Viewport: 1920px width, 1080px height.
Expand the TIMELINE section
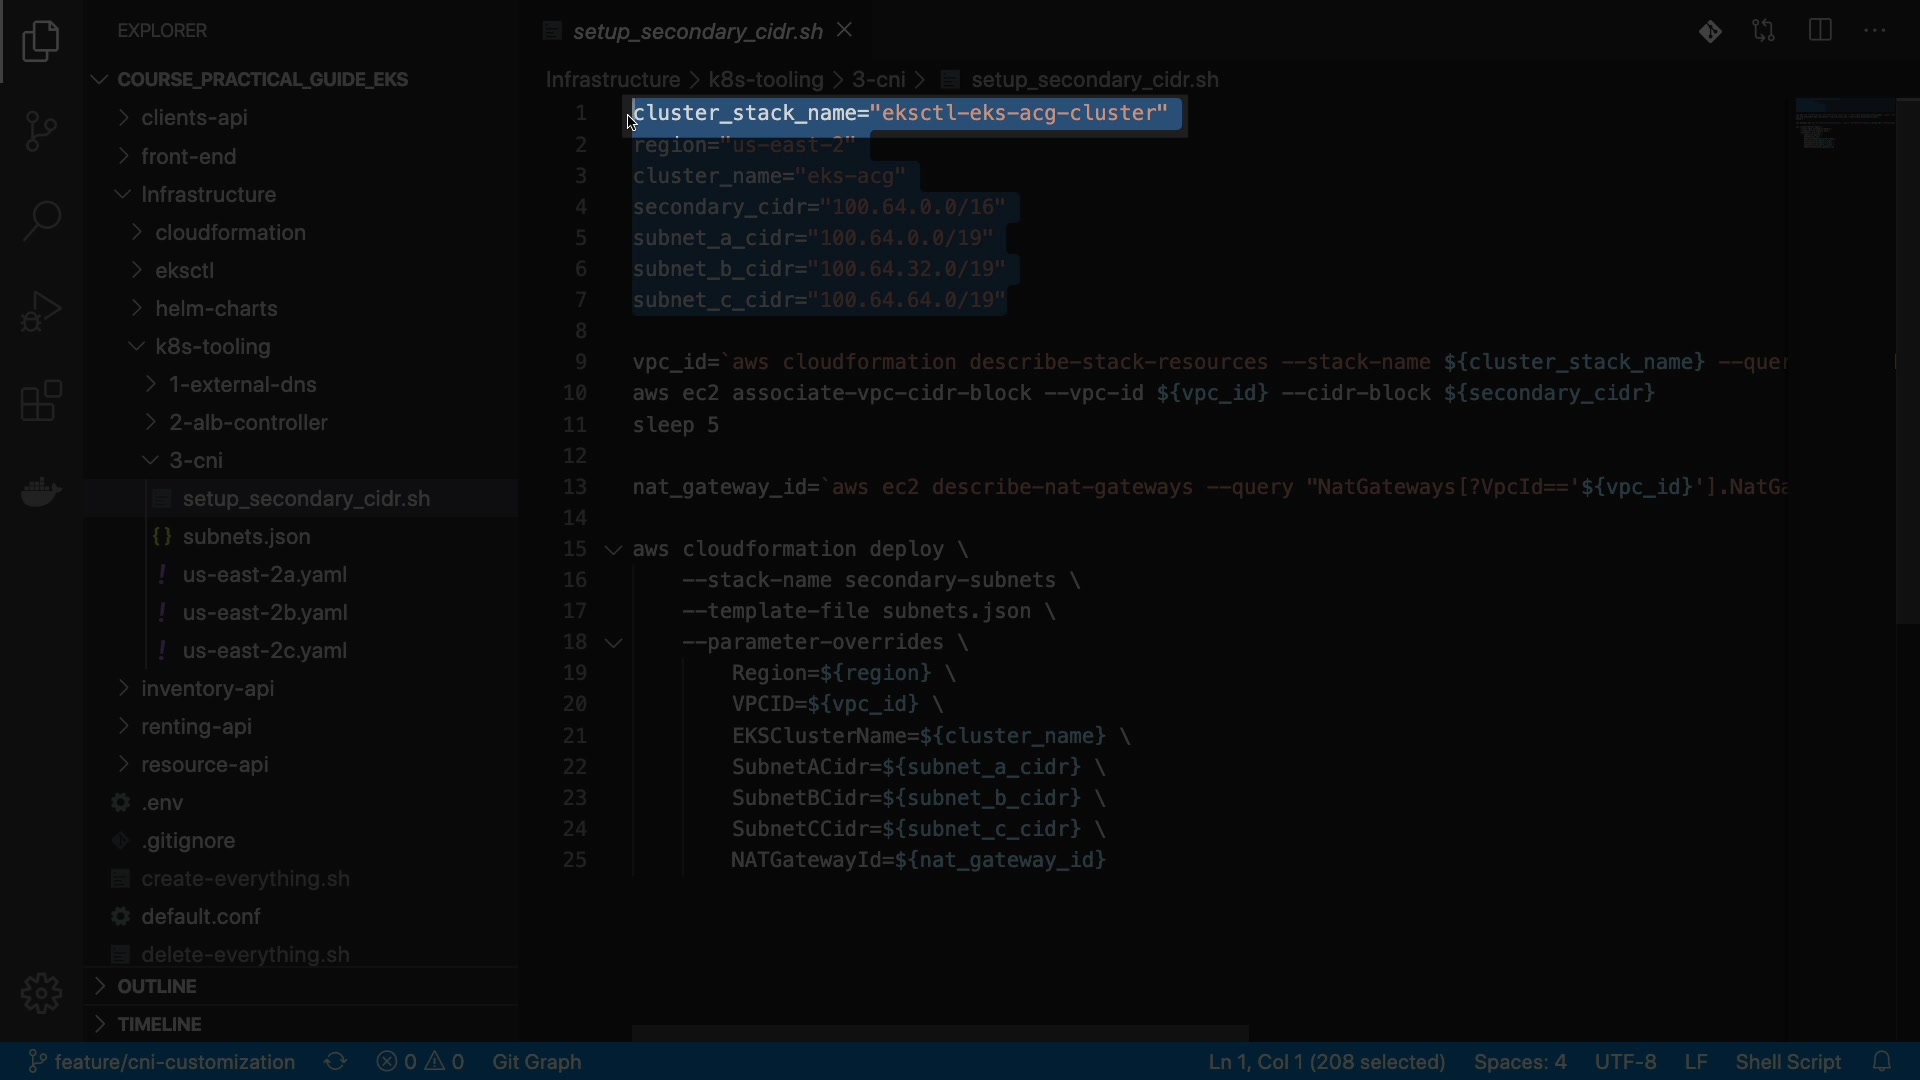159,1024
